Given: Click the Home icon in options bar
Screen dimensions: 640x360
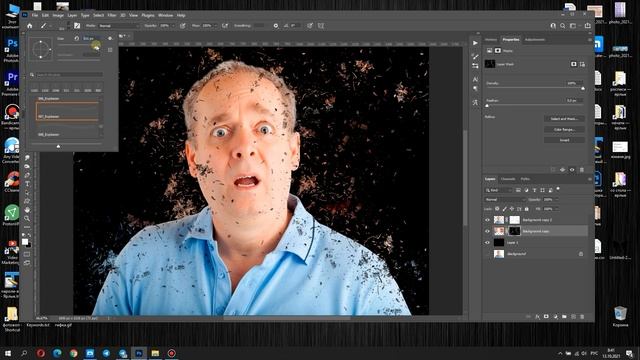Looking at the screenshot, I should click(29, 26).
